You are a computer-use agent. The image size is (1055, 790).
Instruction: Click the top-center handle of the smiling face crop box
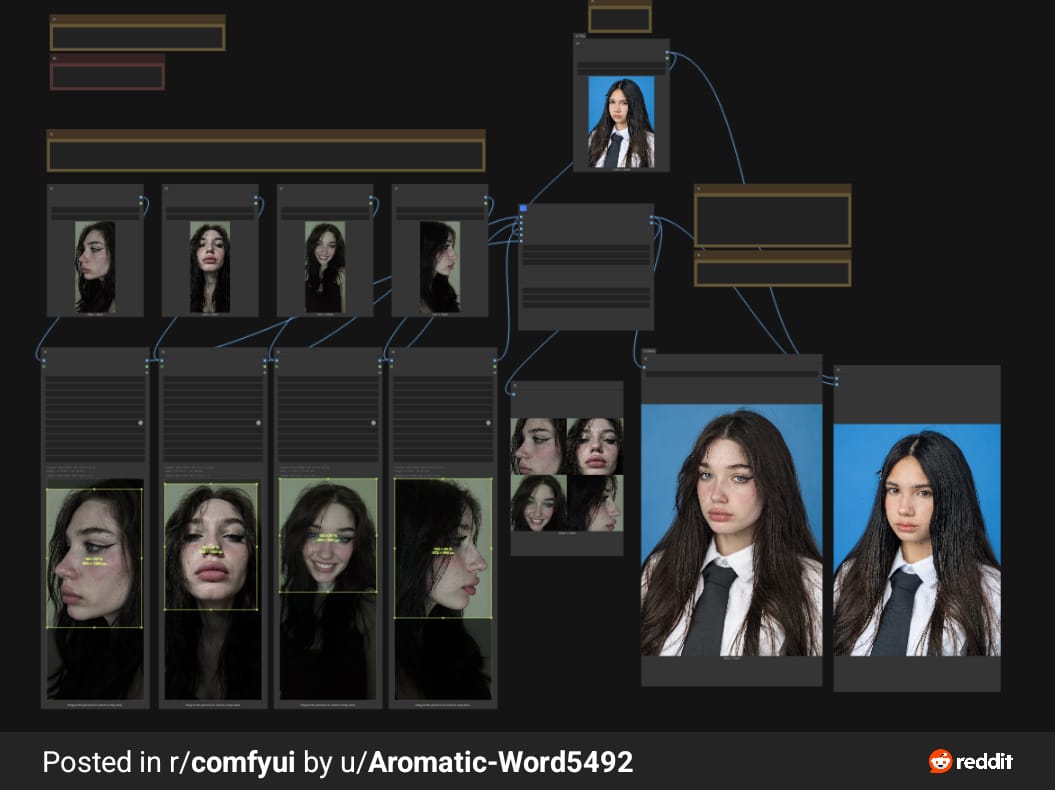click(327, 479)
